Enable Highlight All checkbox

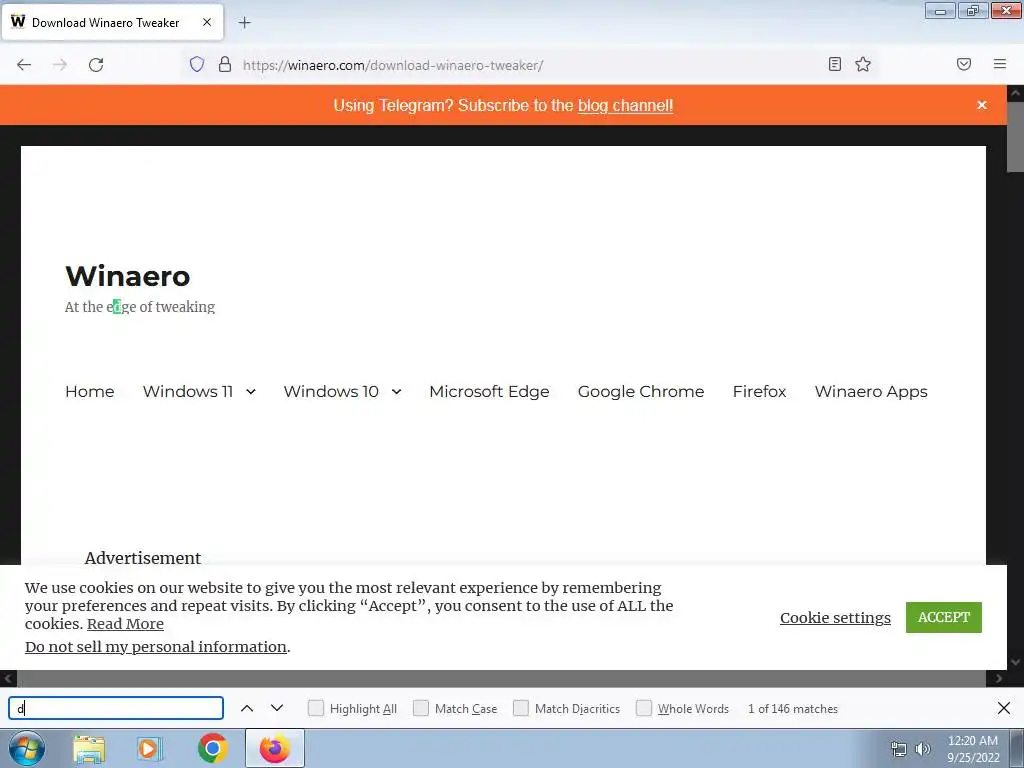tap(315, 708)
